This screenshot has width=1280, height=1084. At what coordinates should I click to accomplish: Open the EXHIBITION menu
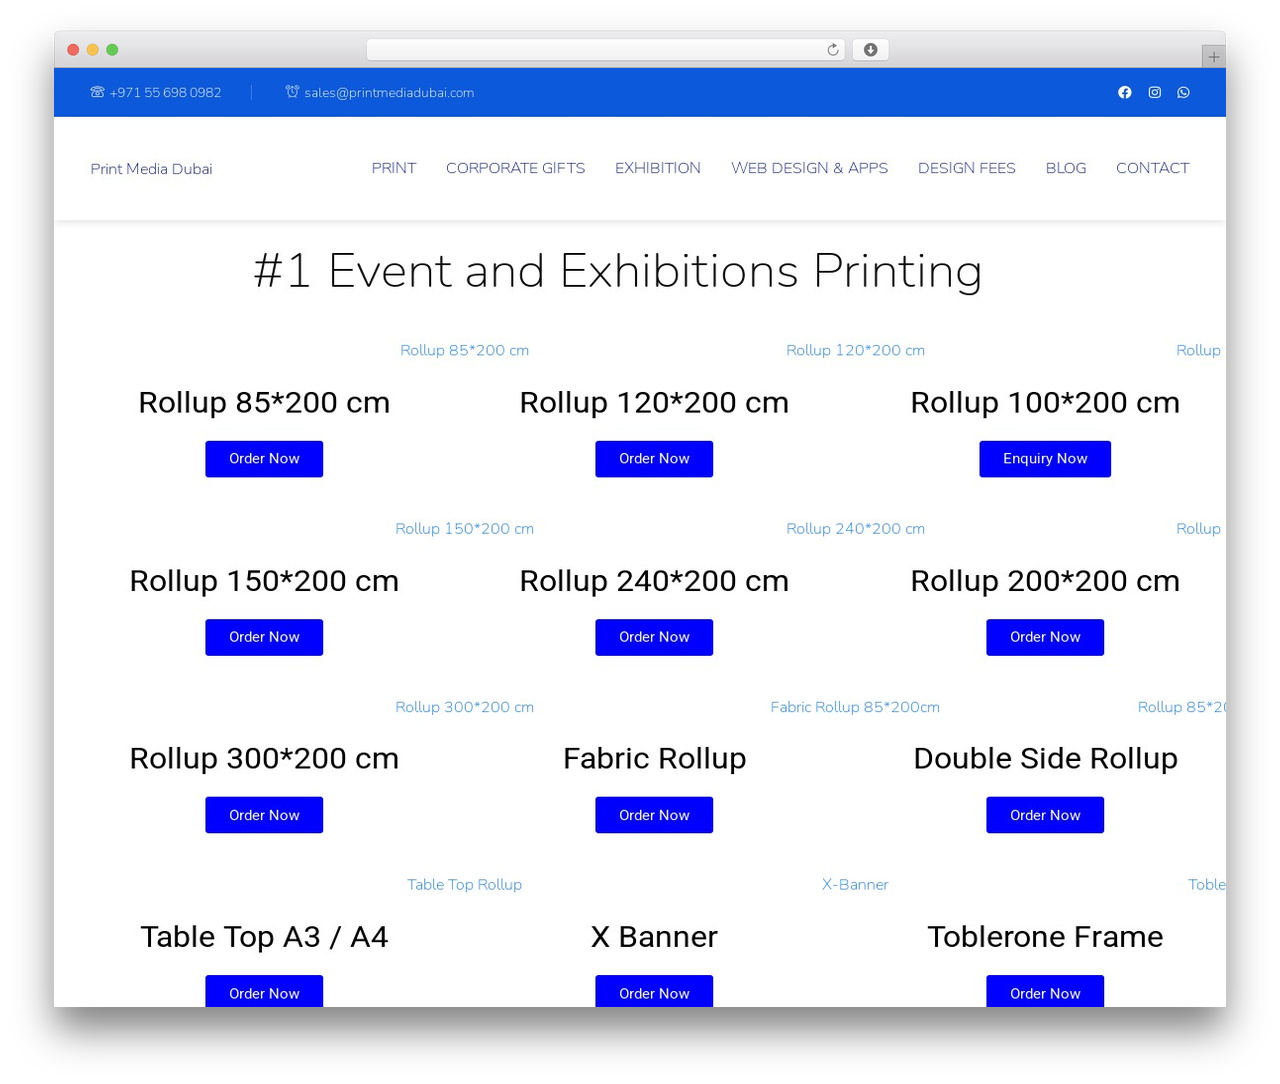658,168
